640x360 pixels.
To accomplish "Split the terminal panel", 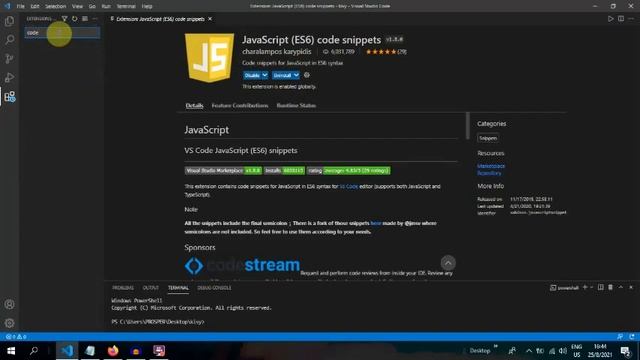I will click(601, 287).
